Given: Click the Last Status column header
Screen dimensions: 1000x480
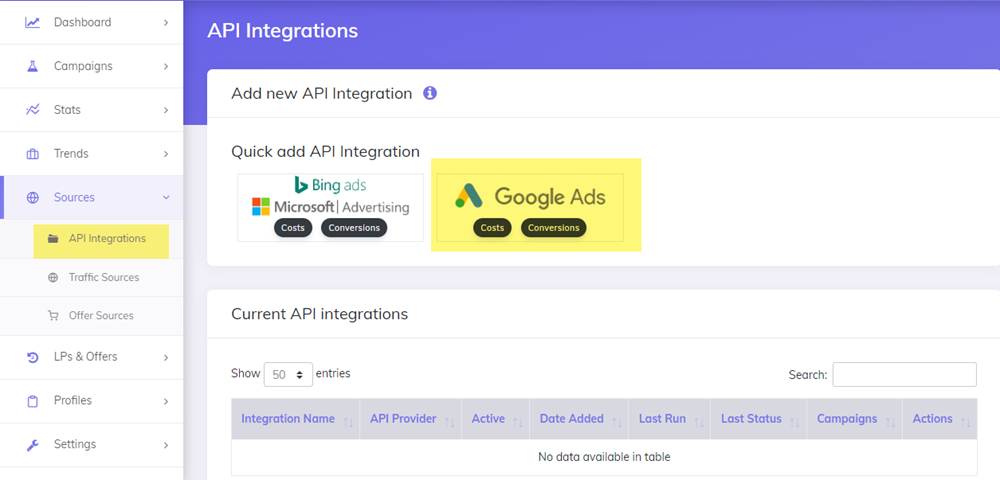Looking at the screenshot, I should click(759, 419).
